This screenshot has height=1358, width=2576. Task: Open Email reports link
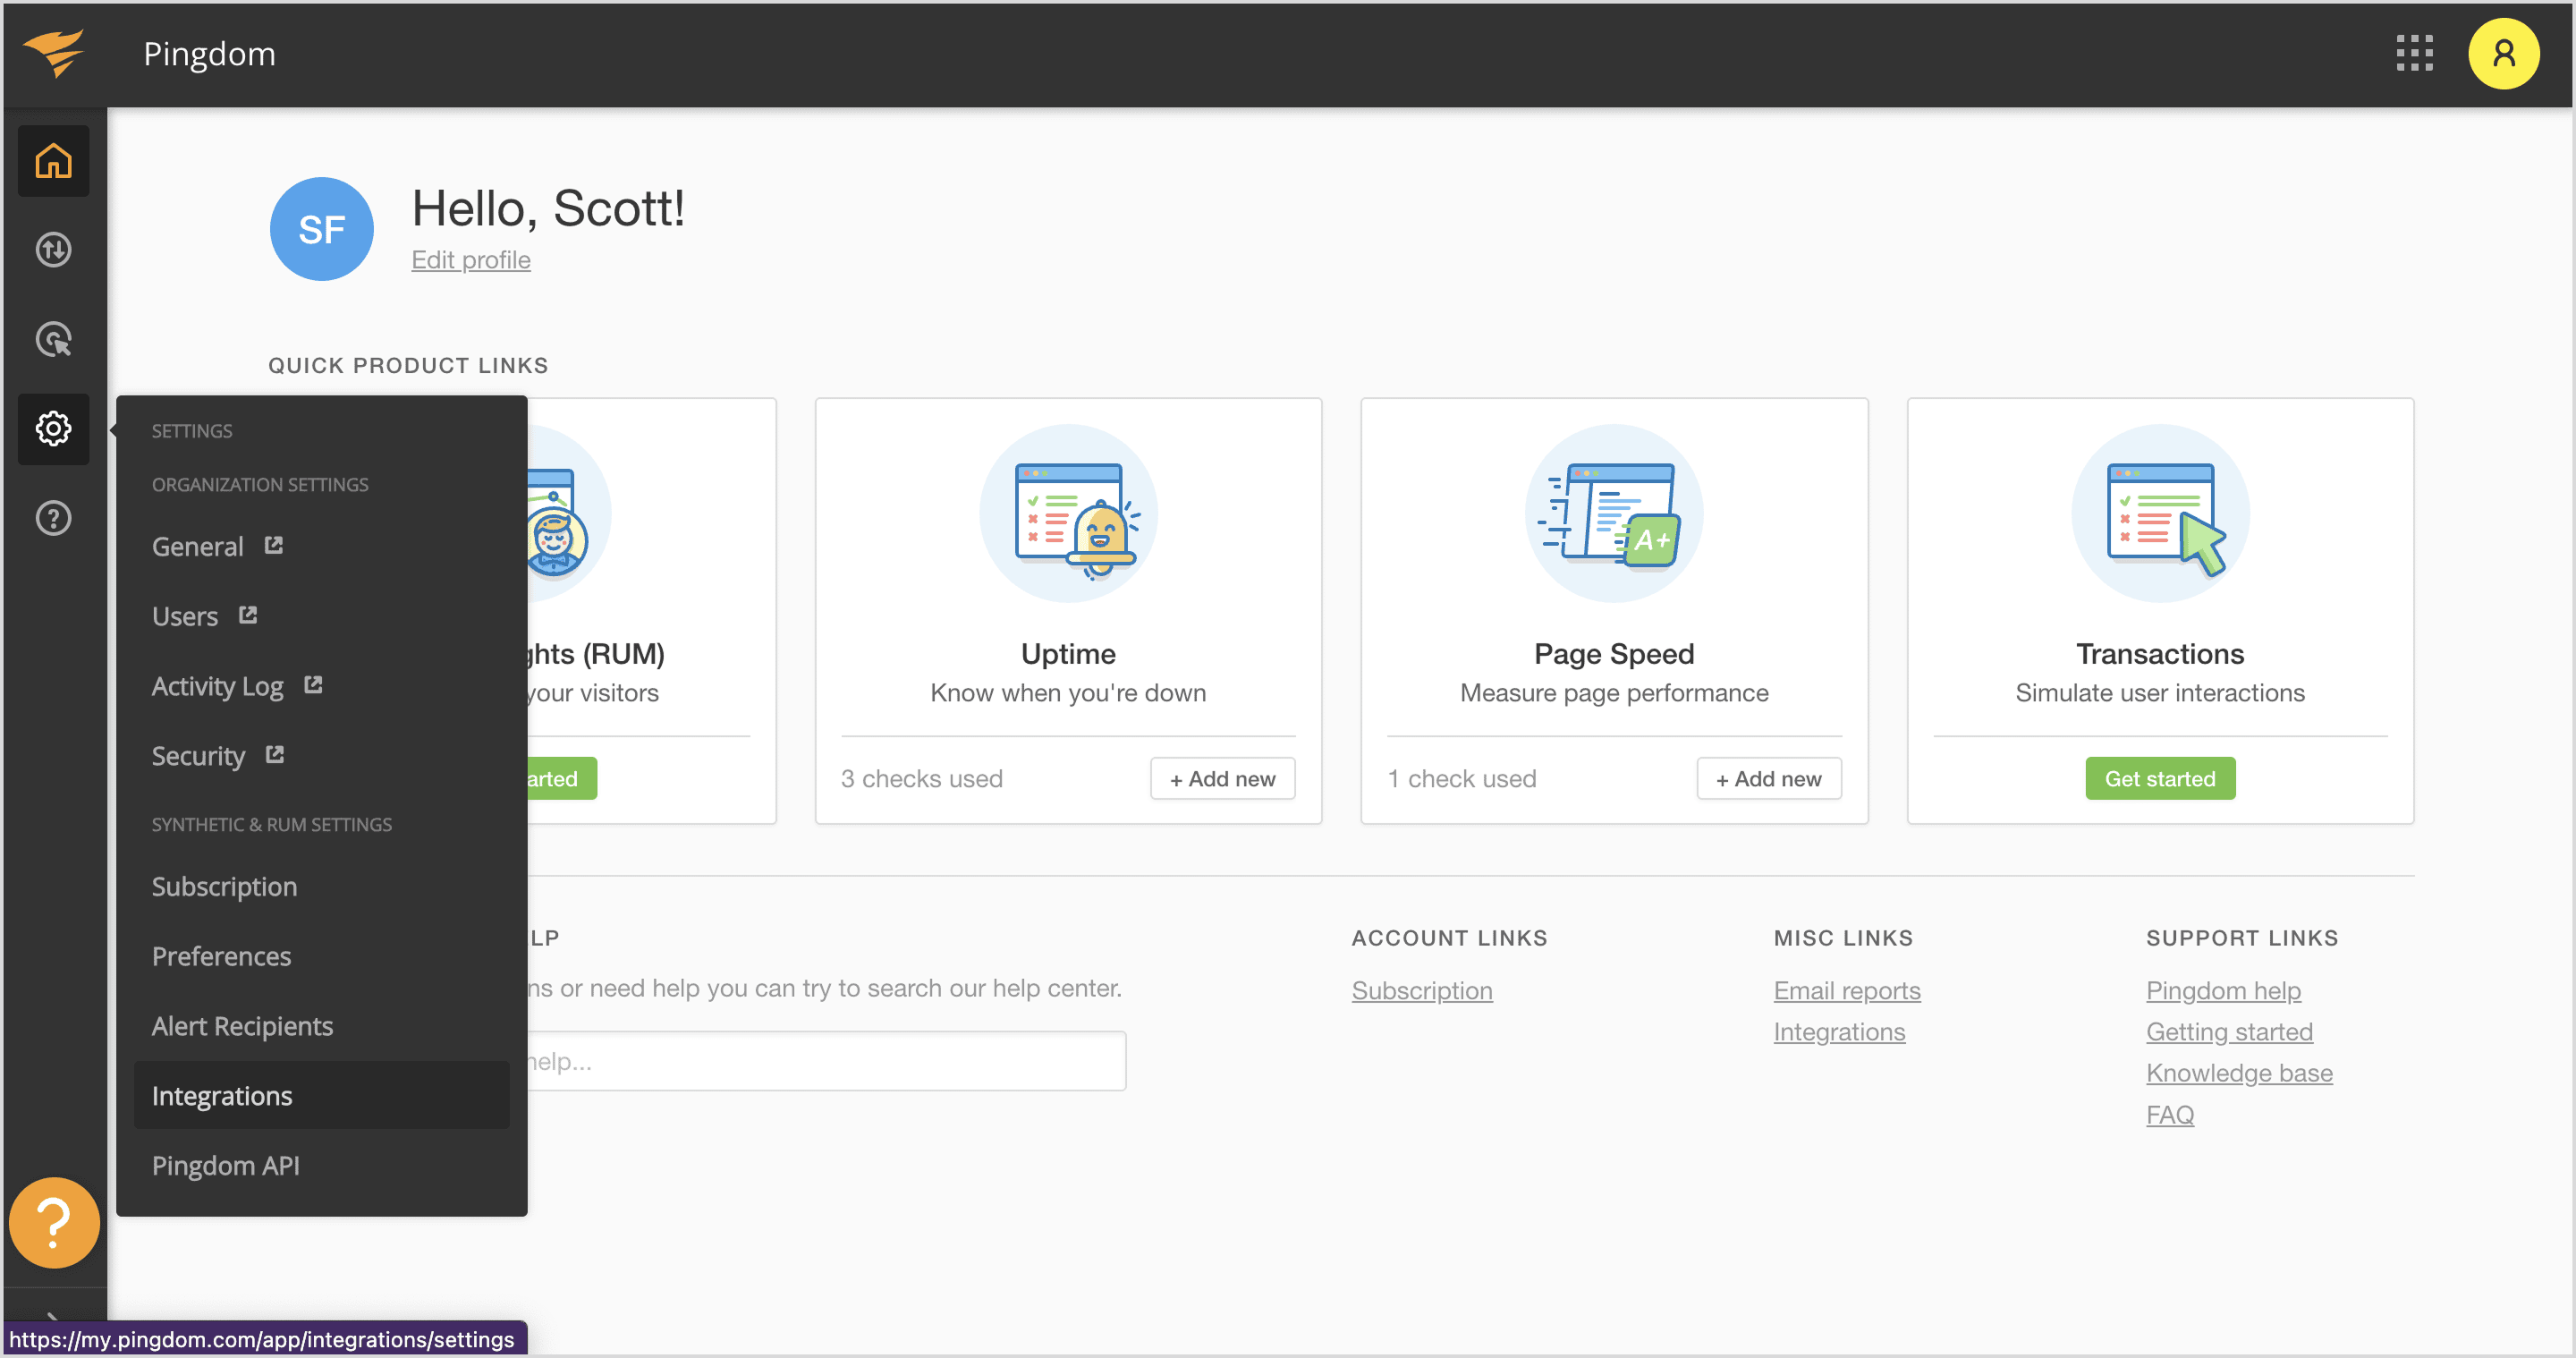1846,990
